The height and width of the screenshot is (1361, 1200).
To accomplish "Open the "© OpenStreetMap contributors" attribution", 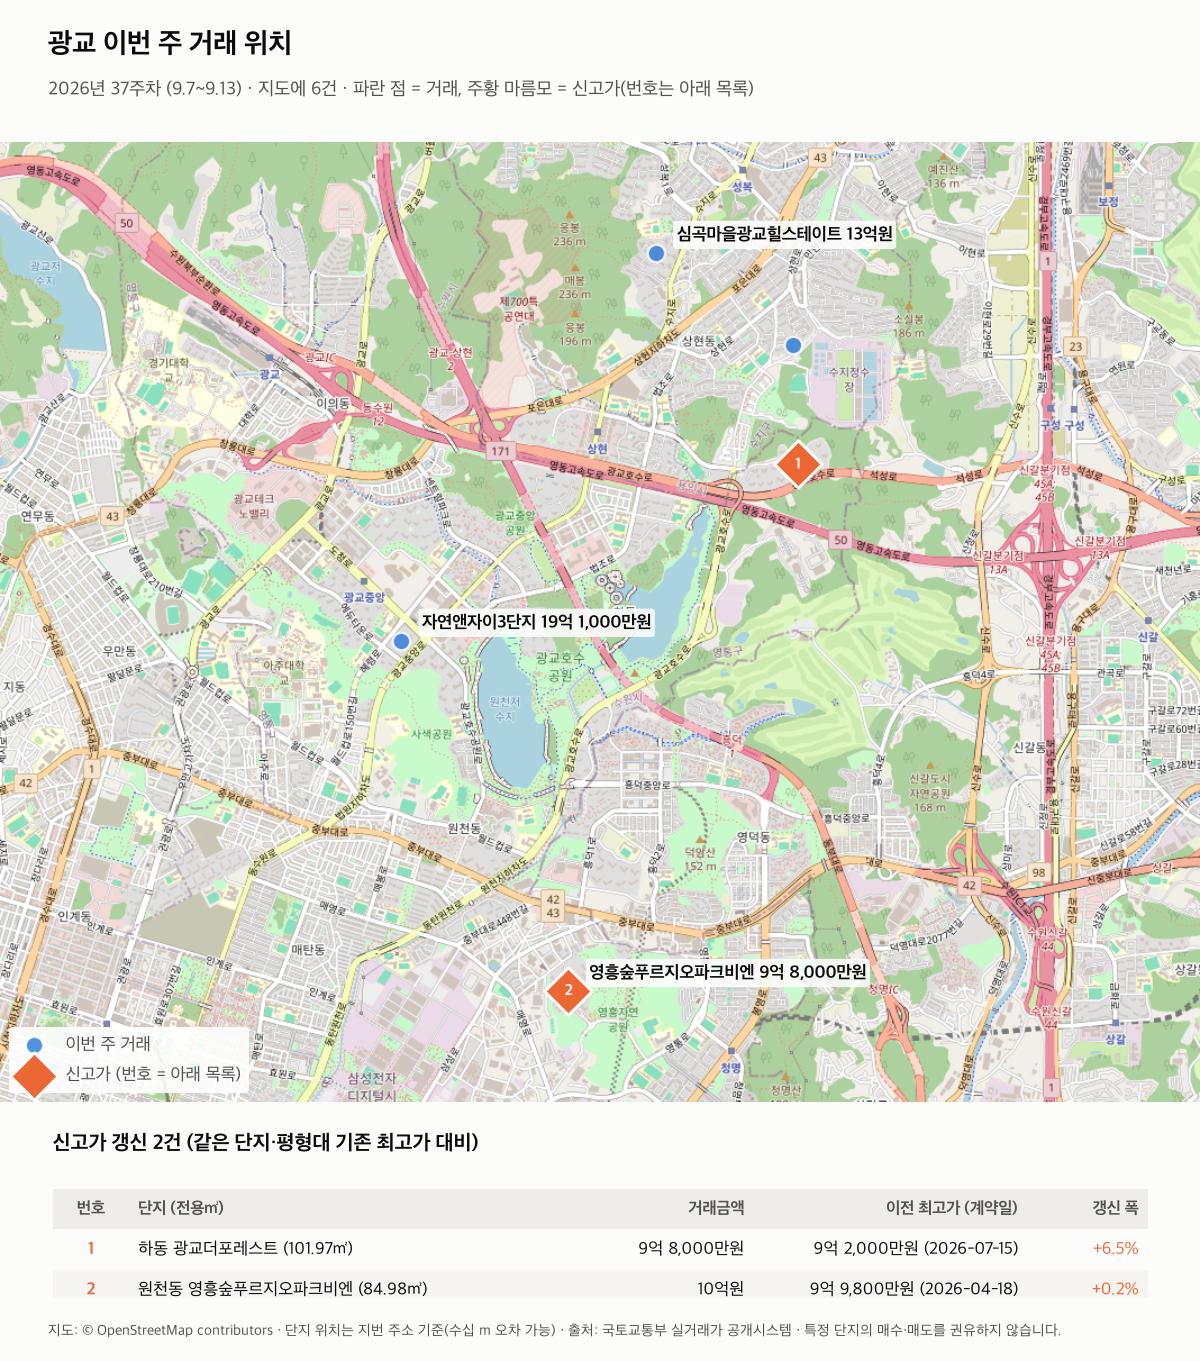I will (177, 1330).
